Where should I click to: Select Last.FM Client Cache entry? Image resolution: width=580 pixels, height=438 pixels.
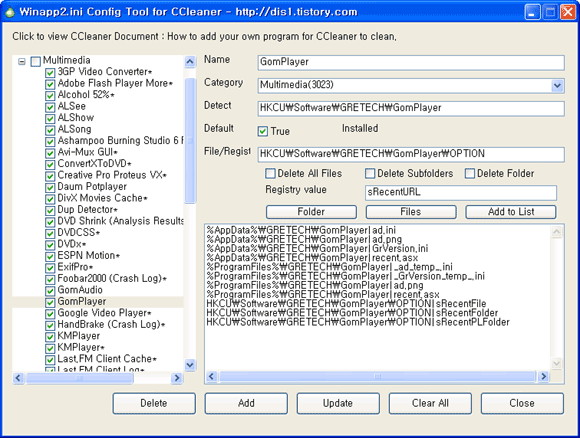pyautogui.click(x=107, y=359)
